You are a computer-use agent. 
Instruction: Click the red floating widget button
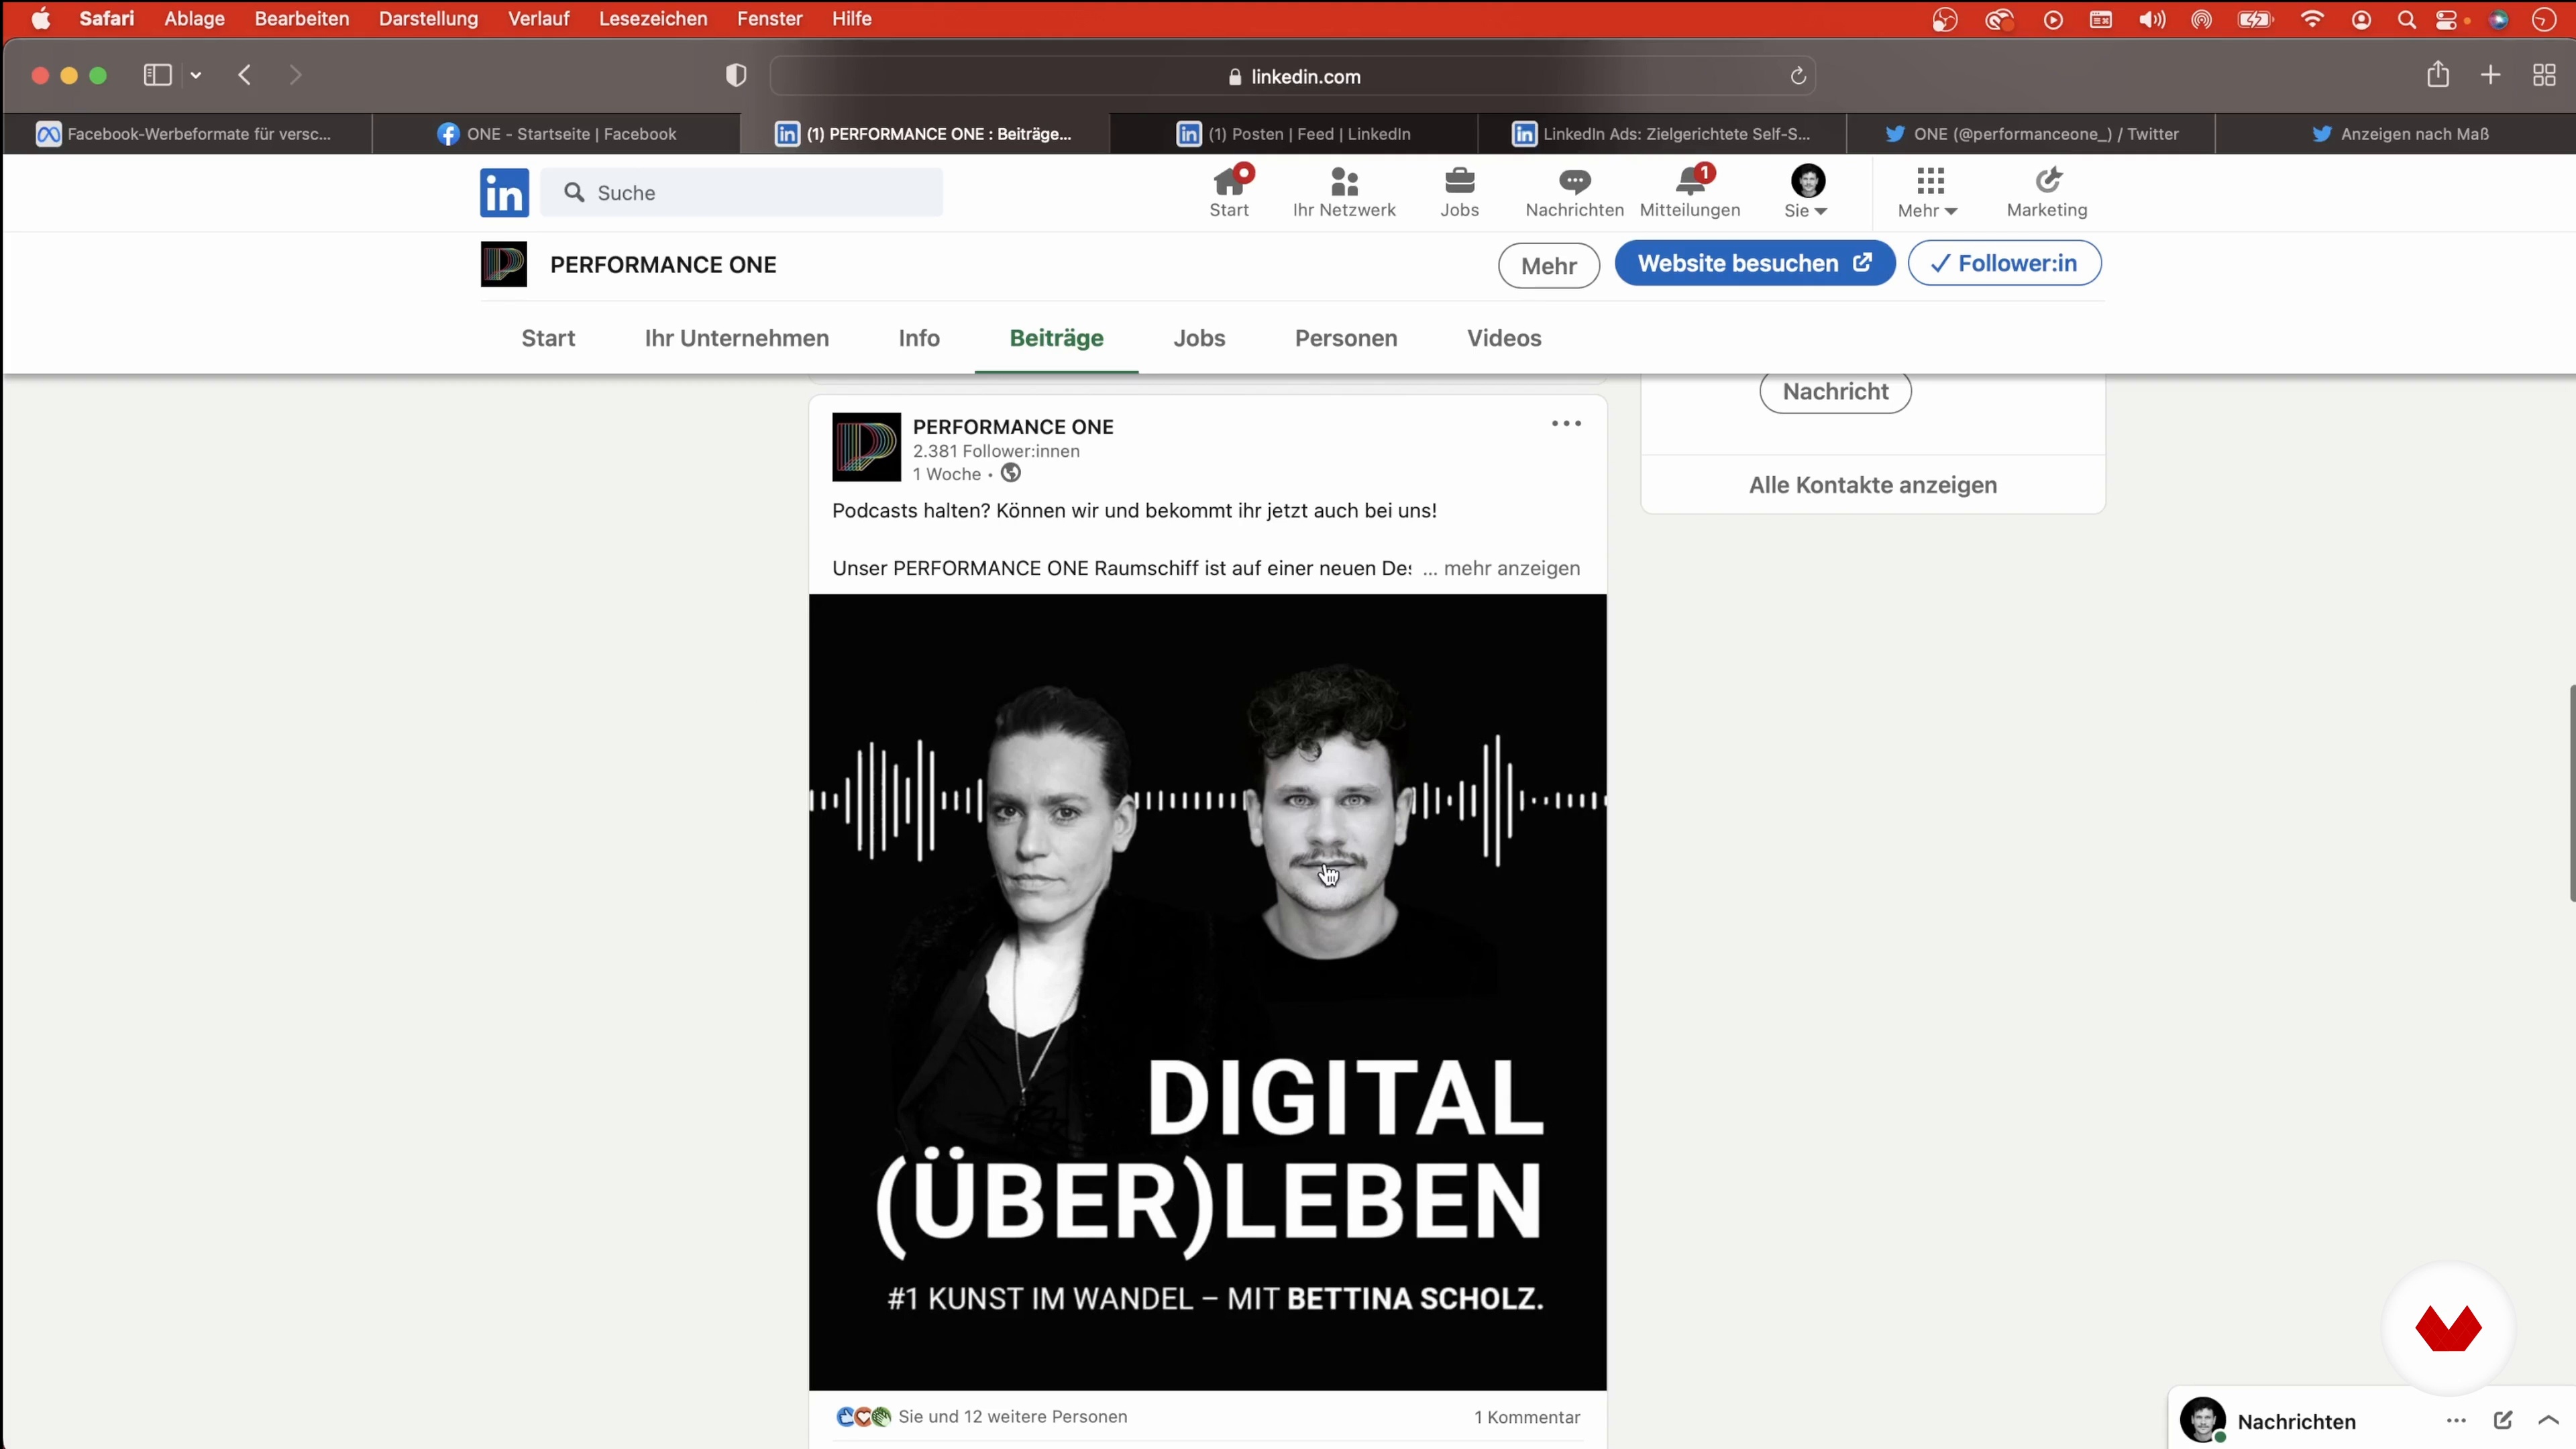pyautogui.click(x=2448, y=1328)
